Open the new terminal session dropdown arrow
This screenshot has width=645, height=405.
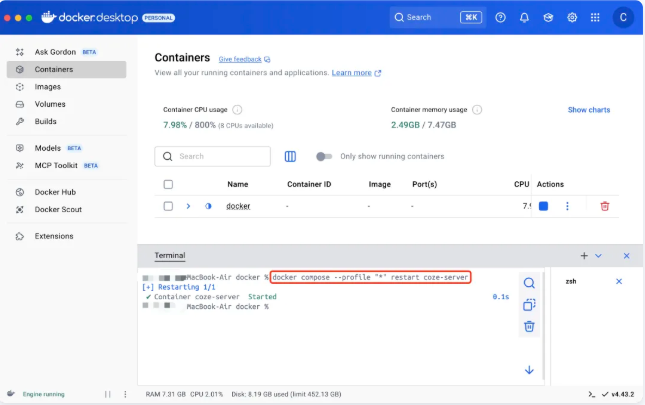(599, 256)
